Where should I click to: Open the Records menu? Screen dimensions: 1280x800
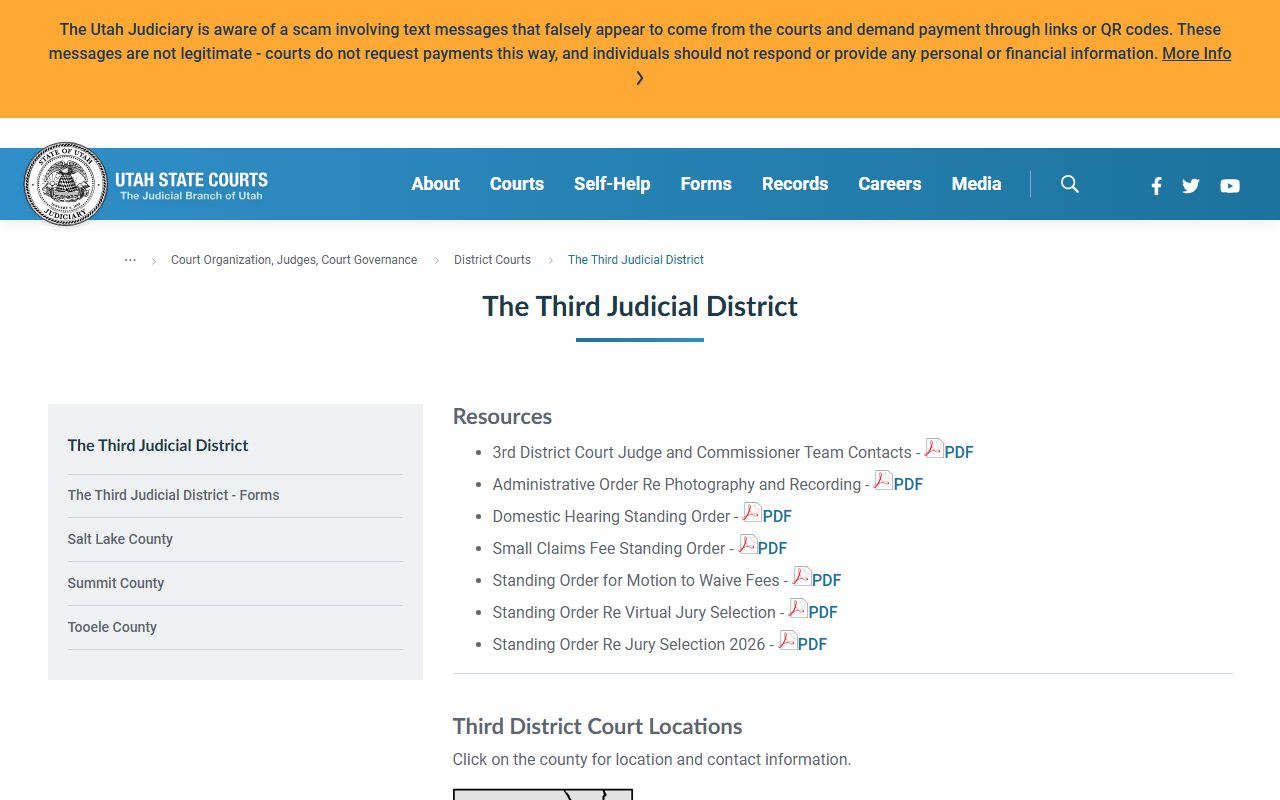(x=795, y=184)
